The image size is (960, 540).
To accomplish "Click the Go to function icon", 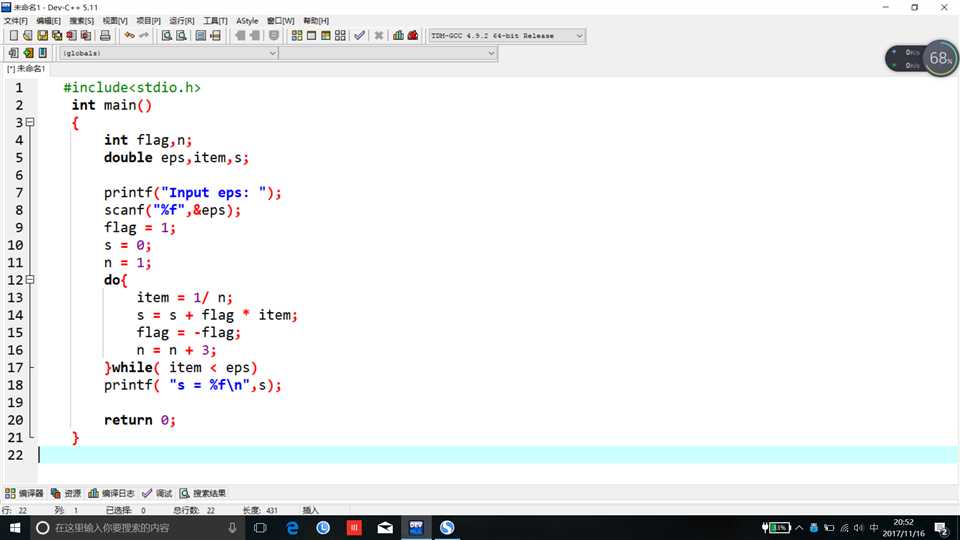I will pos(201,36).
